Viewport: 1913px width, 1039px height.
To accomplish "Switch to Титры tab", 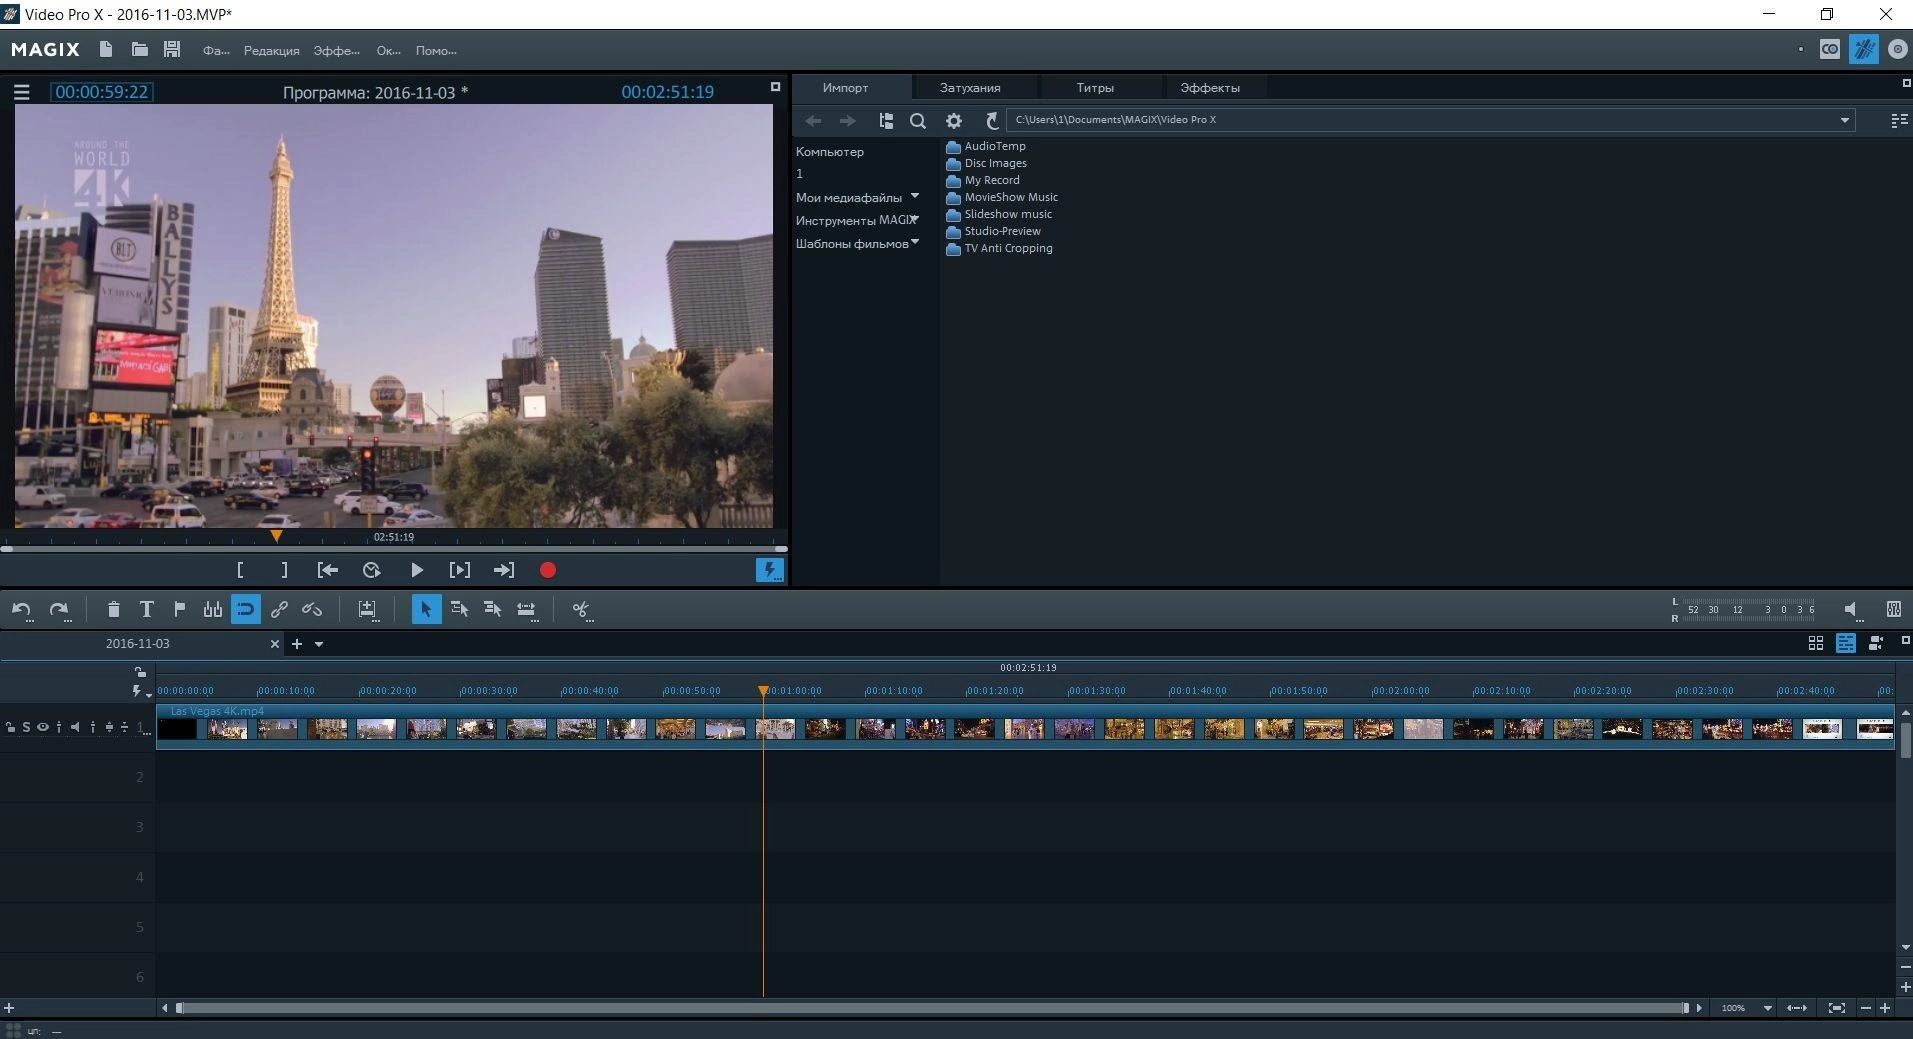I will (1095, 88).
